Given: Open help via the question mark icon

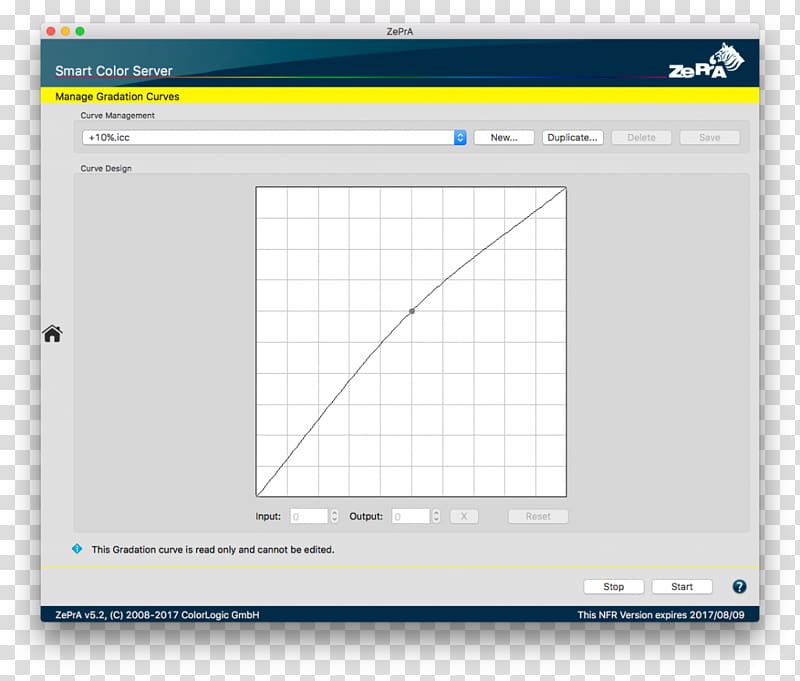Looking at the screenshot, I should 739,587.
